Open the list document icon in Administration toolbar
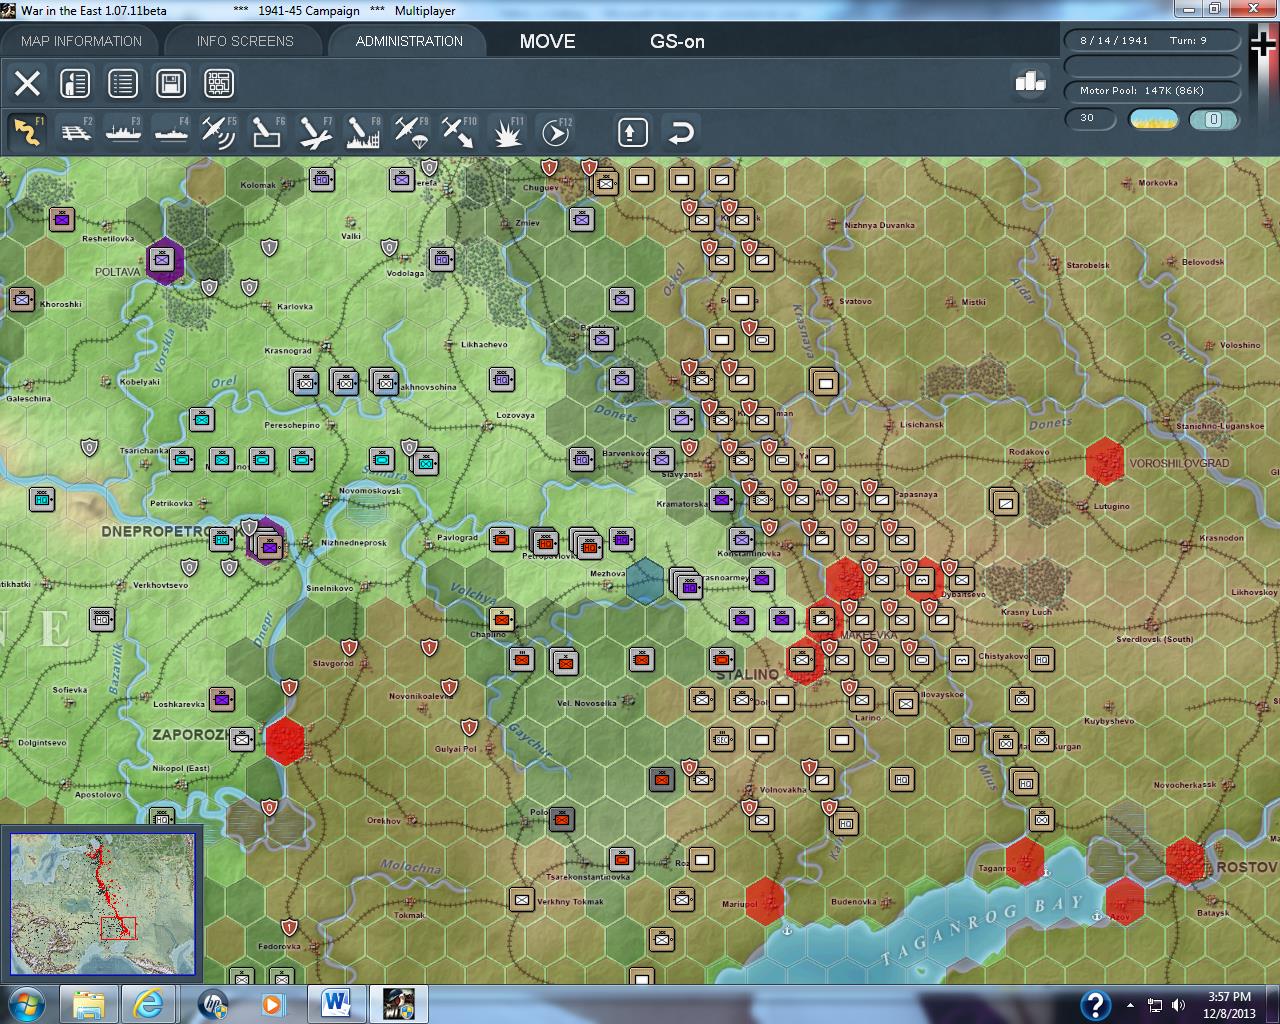Screen dimensions: 1280x1024 123,83
